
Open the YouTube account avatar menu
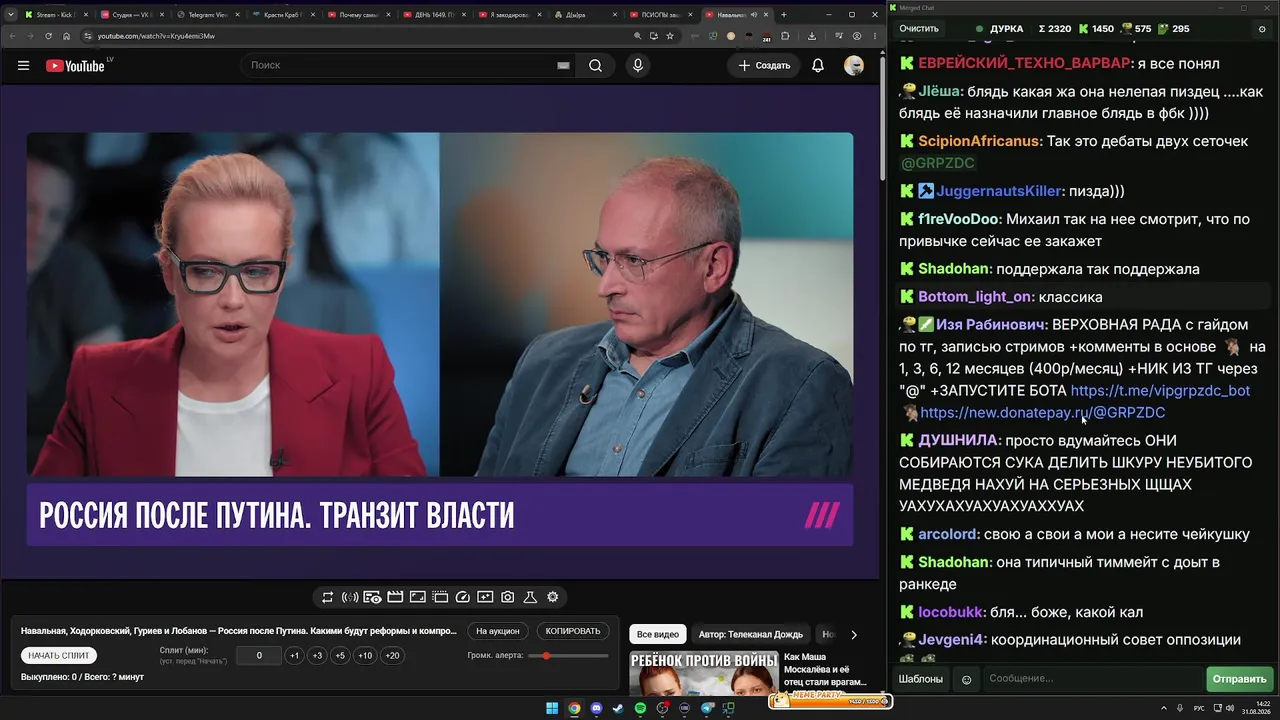pyautogui.click(x=854, y=65)
